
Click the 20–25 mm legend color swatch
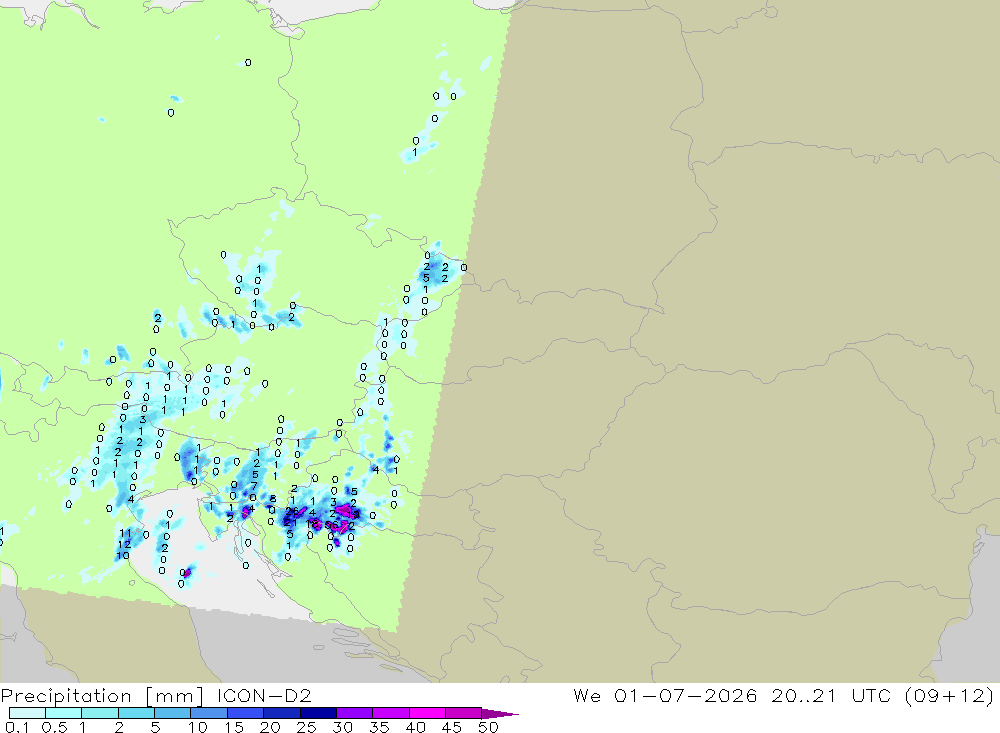pyautogui.click(x=282, y=713)
